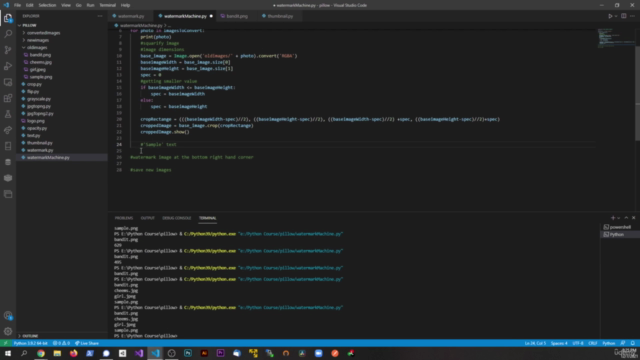Switch to the watermark.py editor tab
The image size is (640, 360).
coord(131,16)
